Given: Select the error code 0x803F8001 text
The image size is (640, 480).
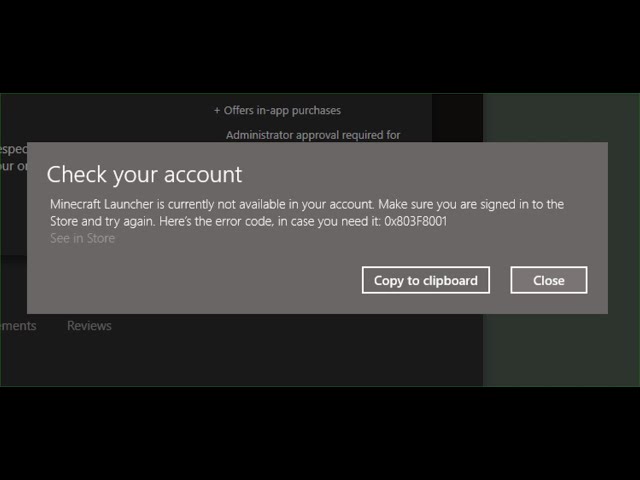Looking at the screenshot, I should 416,221.
